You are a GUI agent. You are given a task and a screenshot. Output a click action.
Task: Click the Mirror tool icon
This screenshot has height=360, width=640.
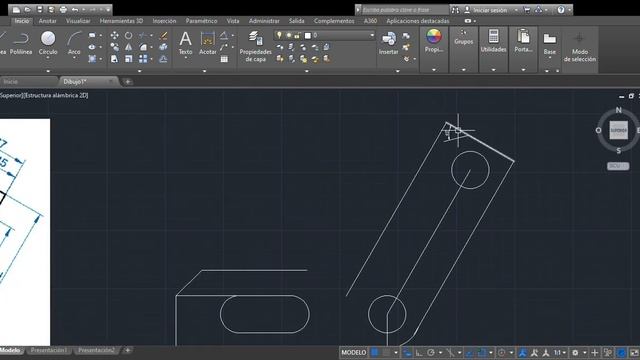(129, 47)
